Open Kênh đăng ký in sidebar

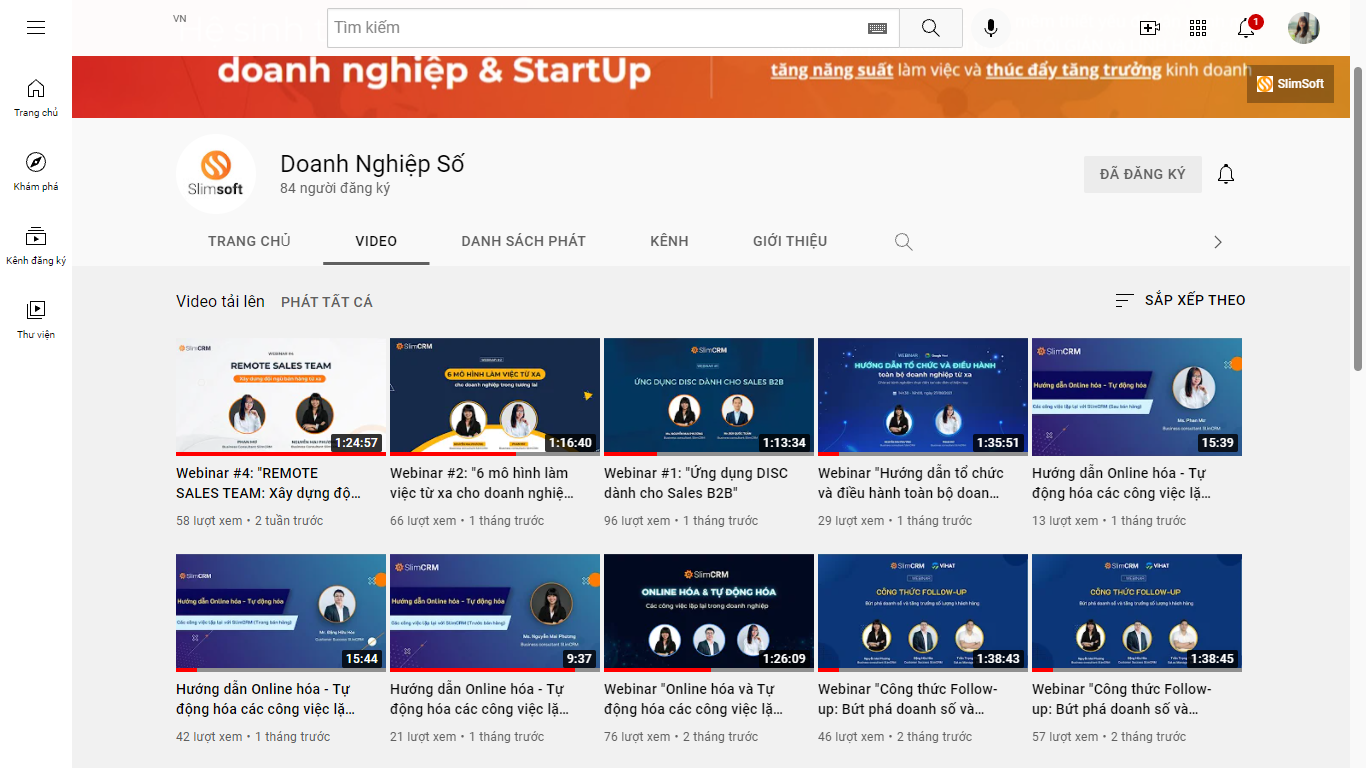(36, 246)
